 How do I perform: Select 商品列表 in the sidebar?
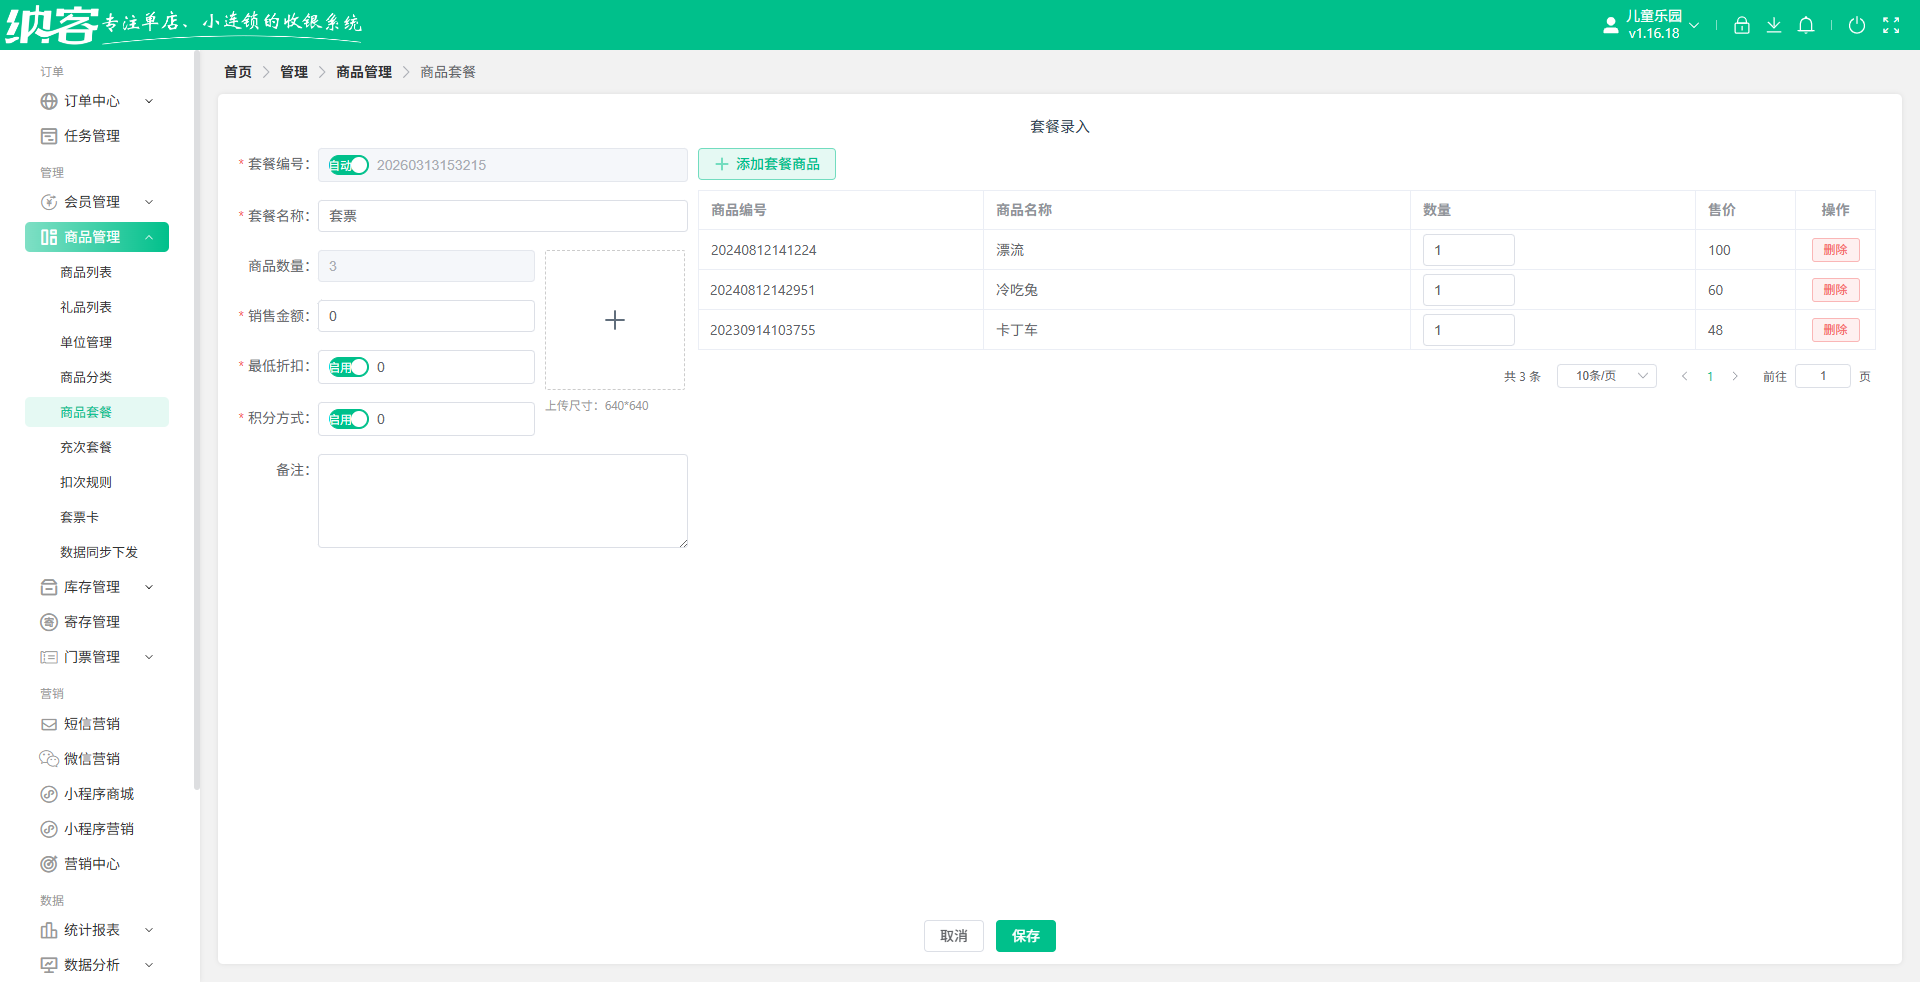point(86,272)
